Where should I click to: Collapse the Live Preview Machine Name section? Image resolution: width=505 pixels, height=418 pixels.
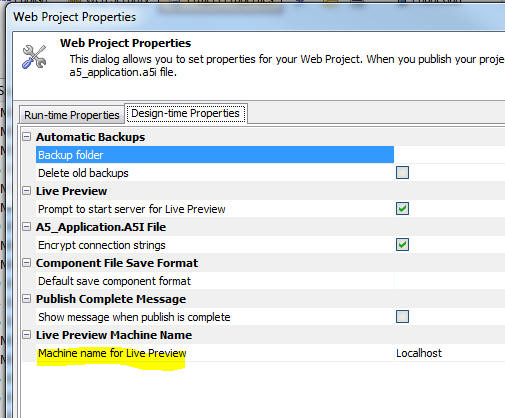click(27, 335)
